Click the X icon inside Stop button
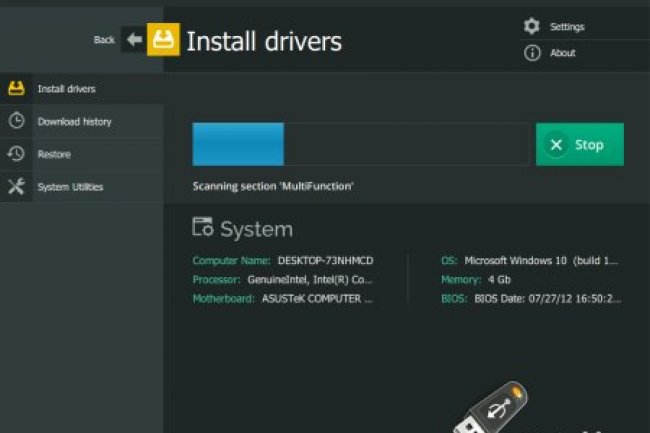The width and height of the screenshot is (650, 433). tap(554, 145)
